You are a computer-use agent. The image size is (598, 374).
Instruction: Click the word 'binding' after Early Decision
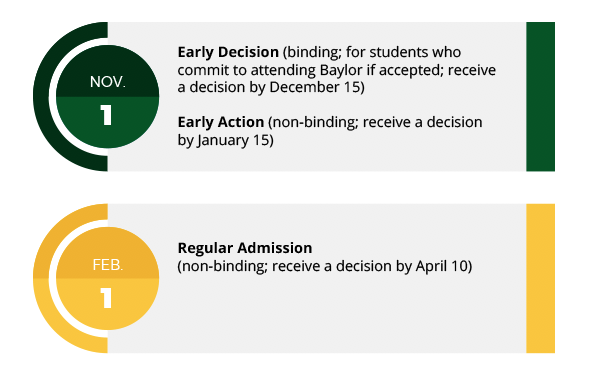(312, 52)
